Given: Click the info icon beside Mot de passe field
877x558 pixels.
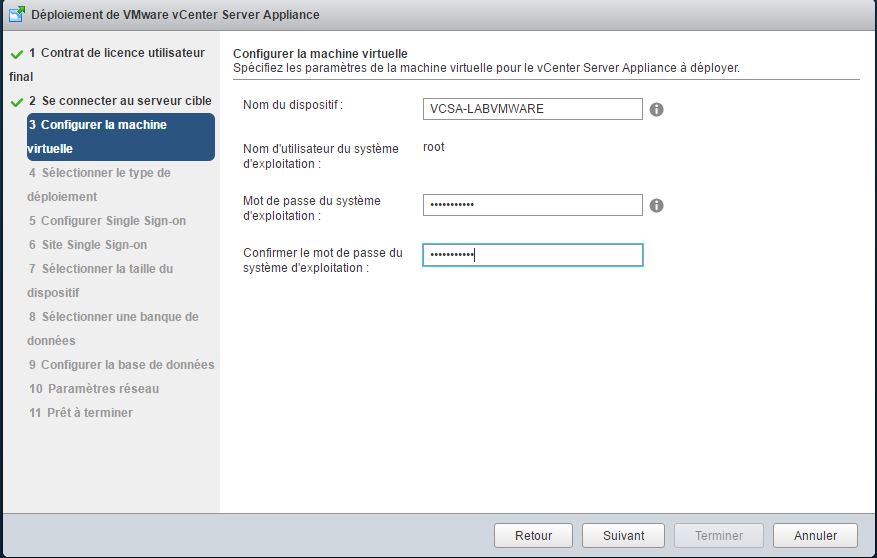Looking at the screenshot, I should point(656,206).
